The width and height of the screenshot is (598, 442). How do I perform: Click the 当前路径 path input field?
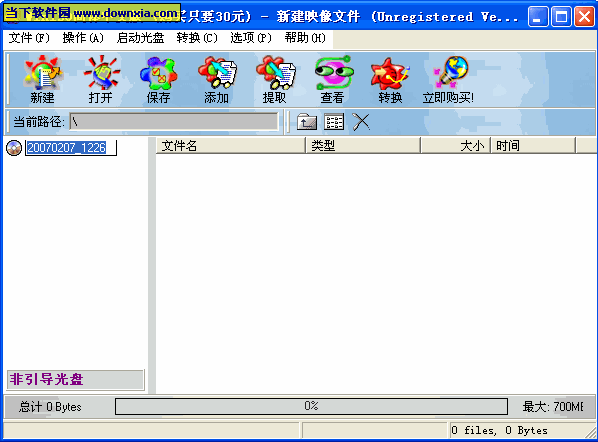[x=174, y=122]
